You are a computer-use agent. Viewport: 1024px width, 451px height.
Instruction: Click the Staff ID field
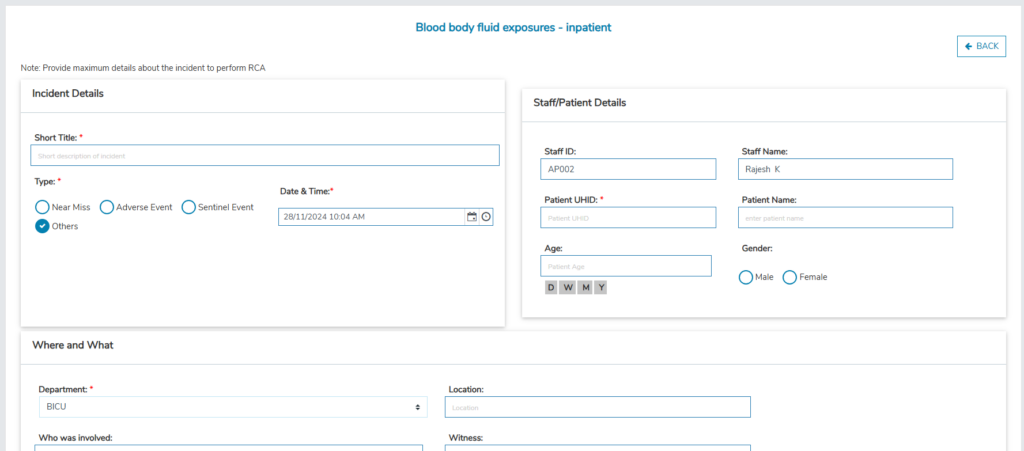(628, 169)
